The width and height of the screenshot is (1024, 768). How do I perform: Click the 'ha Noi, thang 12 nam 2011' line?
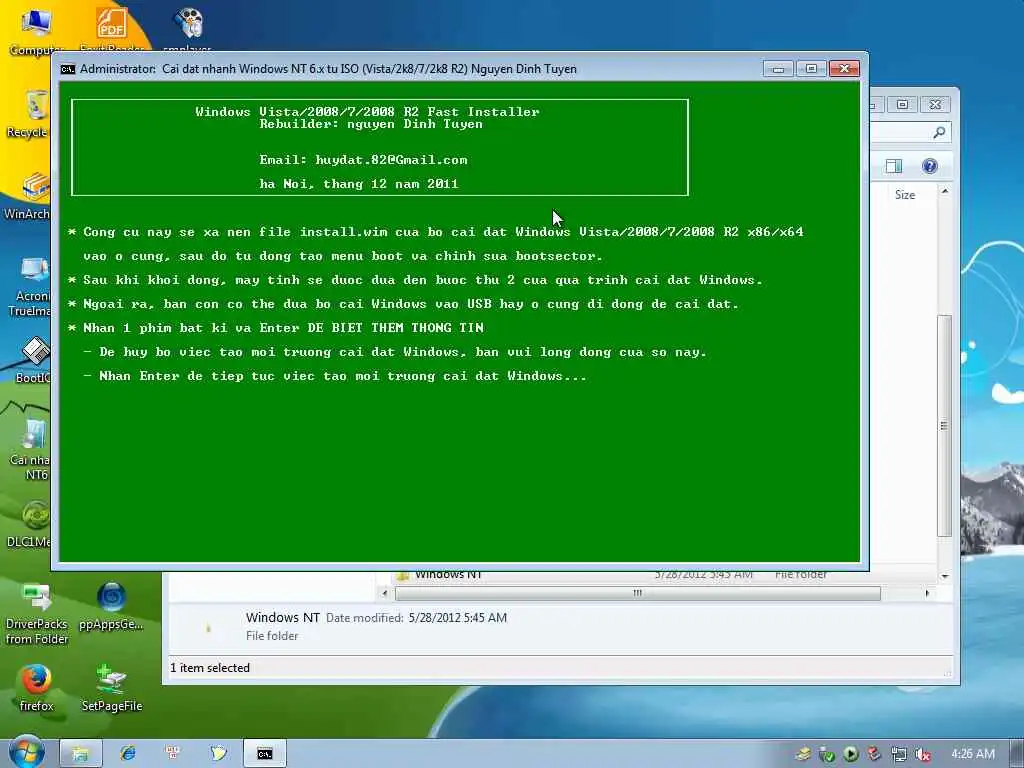point(359,184)
